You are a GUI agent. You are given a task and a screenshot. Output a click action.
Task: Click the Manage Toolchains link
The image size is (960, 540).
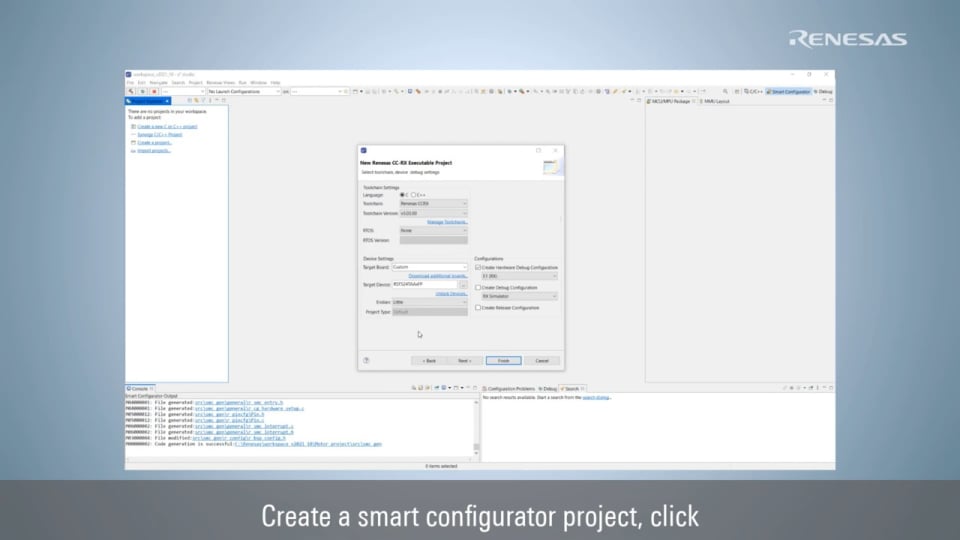447,221
